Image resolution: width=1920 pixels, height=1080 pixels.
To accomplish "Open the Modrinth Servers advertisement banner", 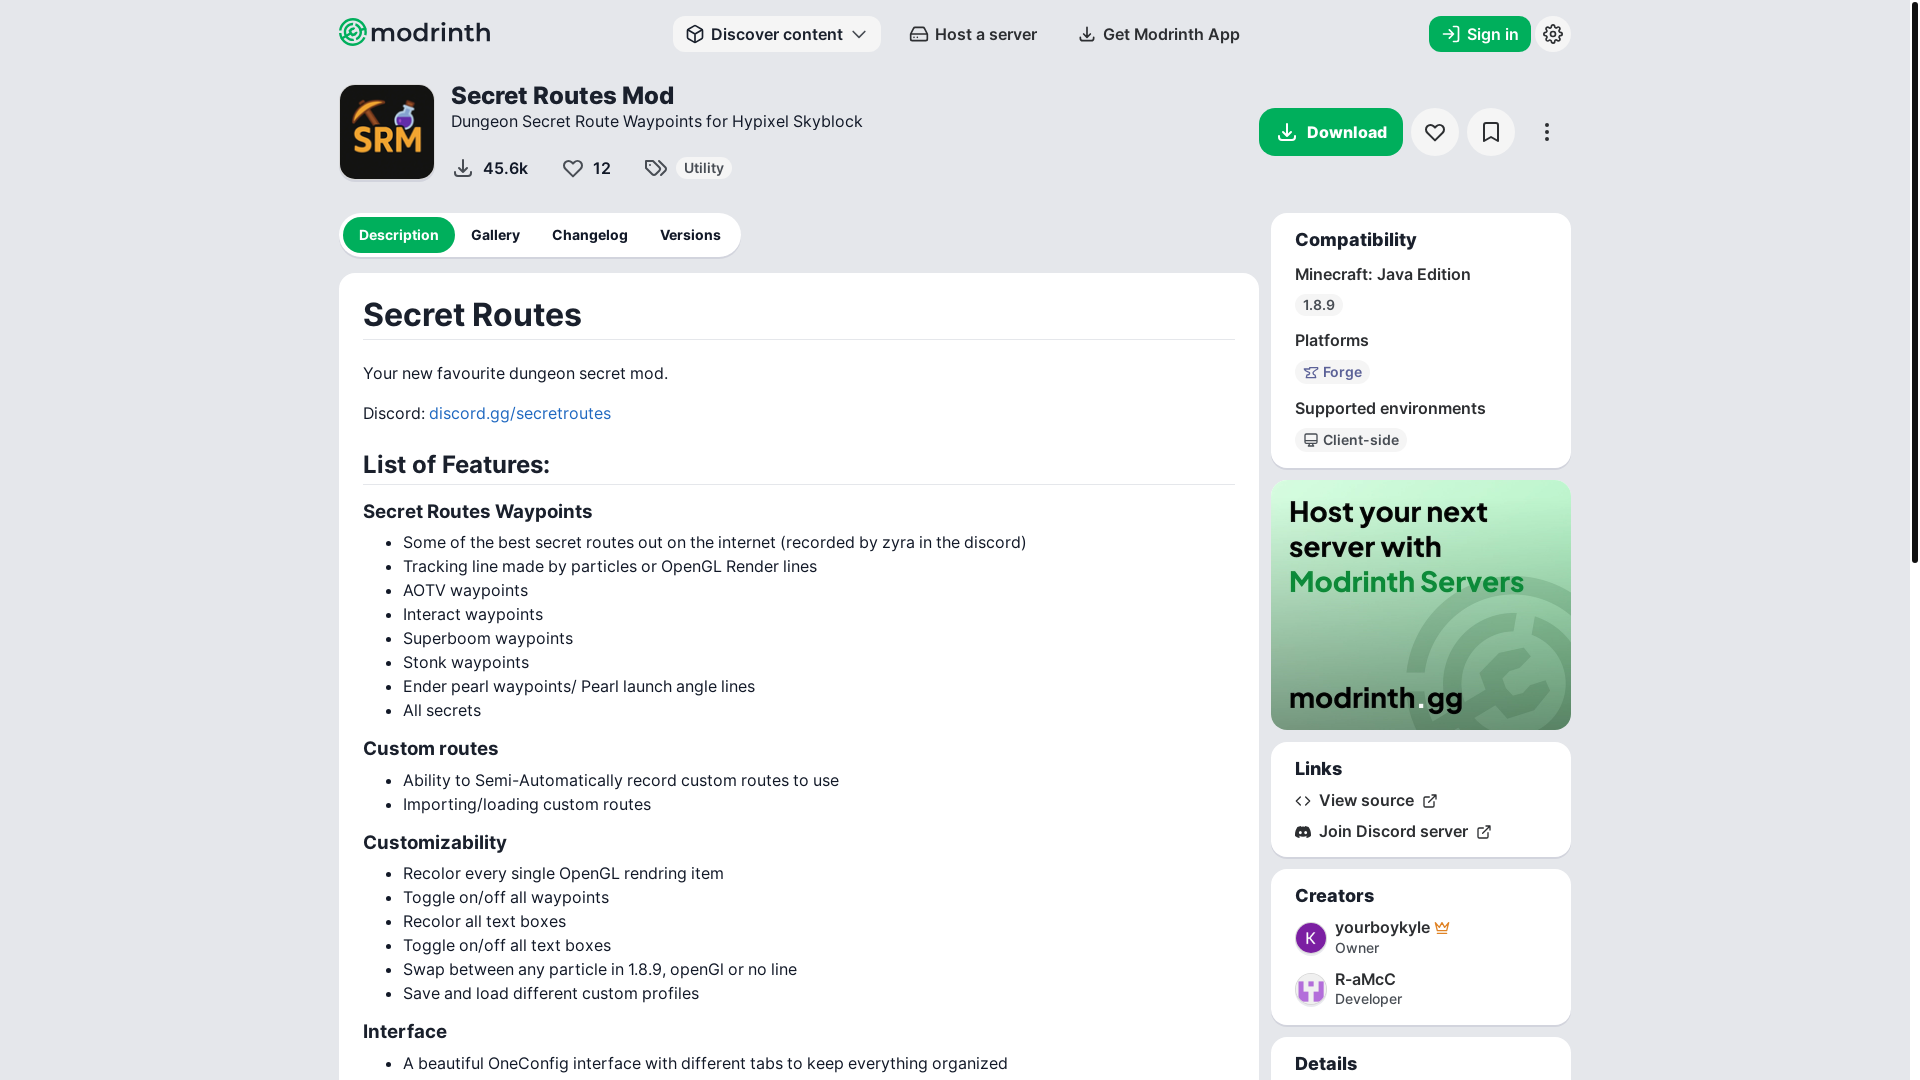I will pyautogui.click(x=1420, y=605).
